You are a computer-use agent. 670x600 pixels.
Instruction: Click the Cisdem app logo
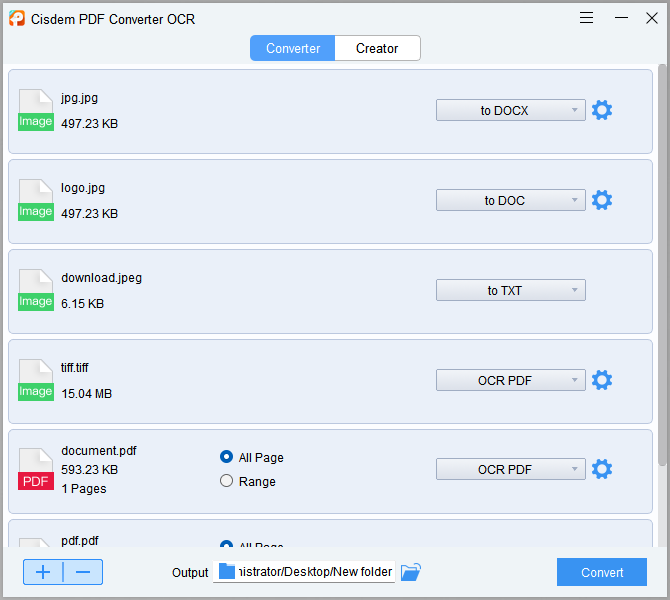17,18
